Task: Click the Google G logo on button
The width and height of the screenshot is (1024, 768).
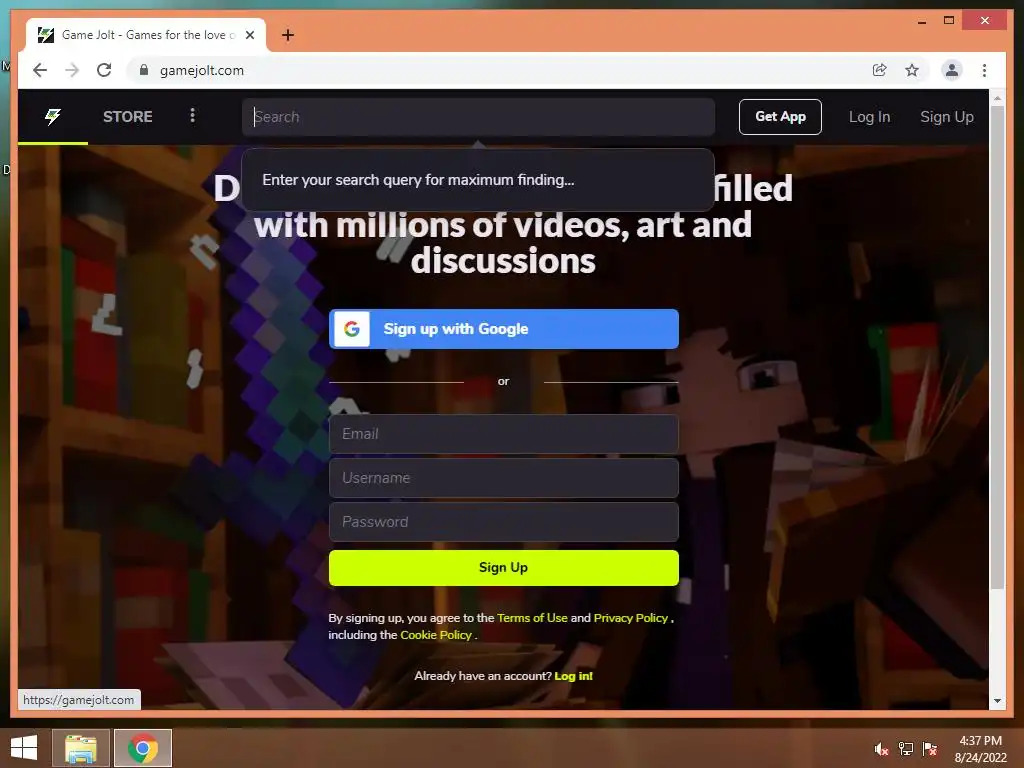Action: point(352,329)
